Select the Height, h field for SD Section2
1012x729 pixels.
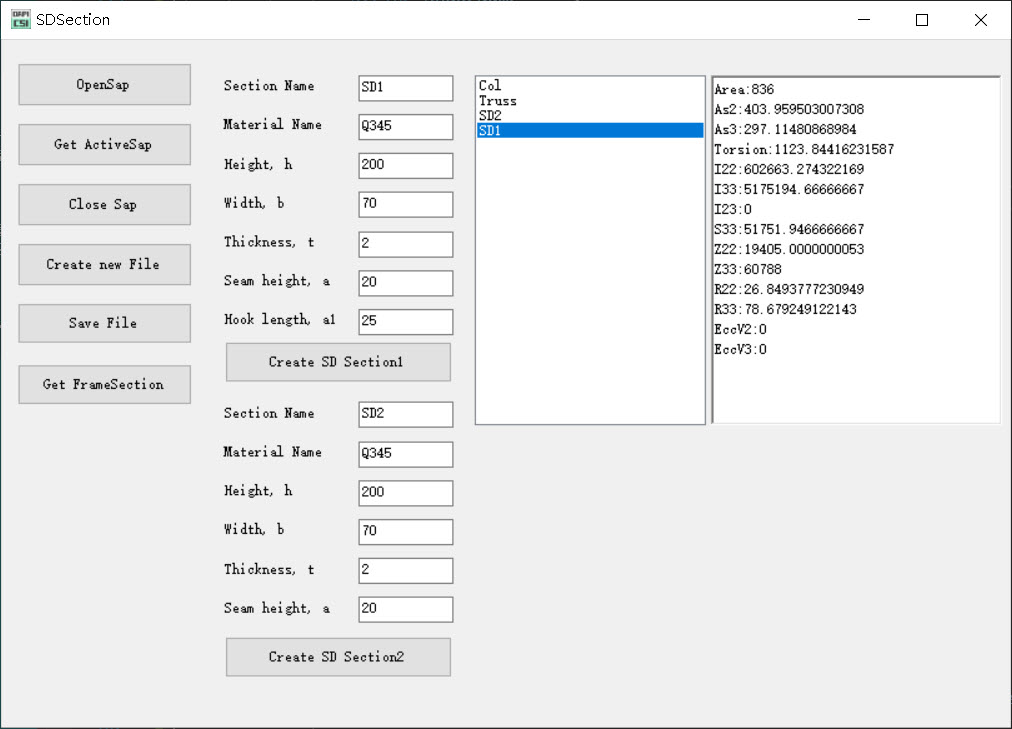tap(406, 493)
